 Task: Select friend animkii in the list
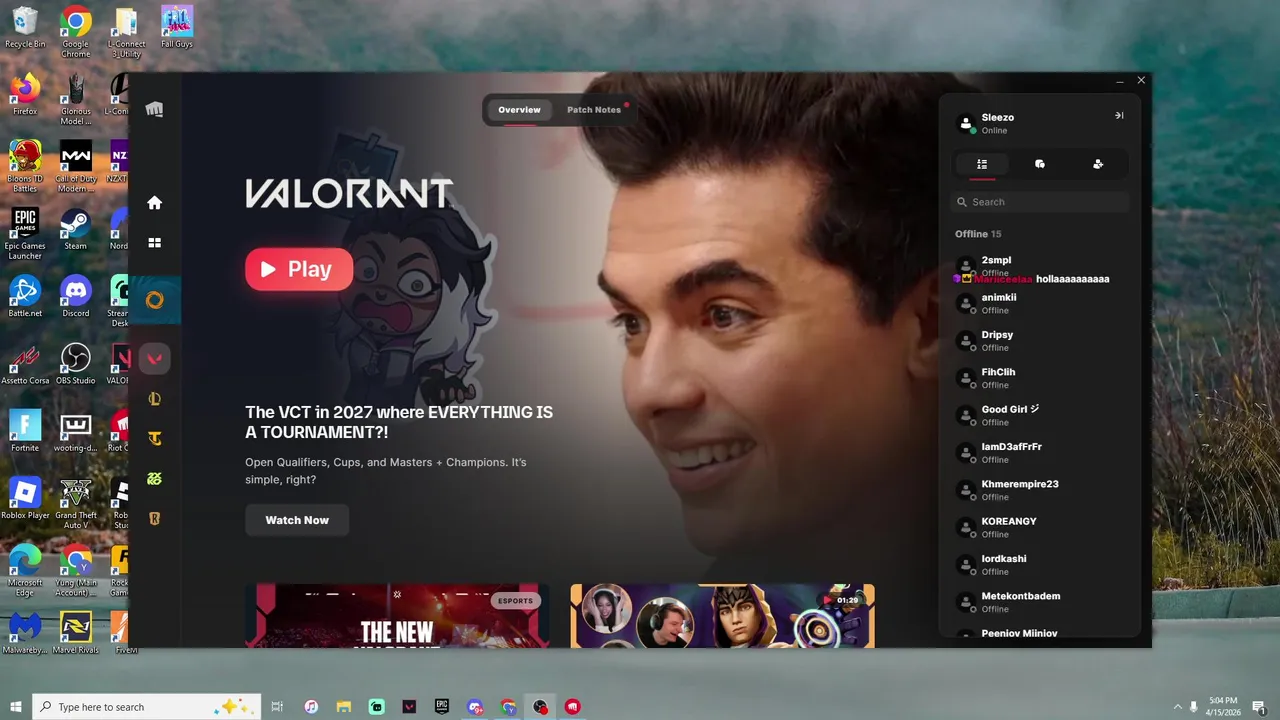coord(1040,303)
